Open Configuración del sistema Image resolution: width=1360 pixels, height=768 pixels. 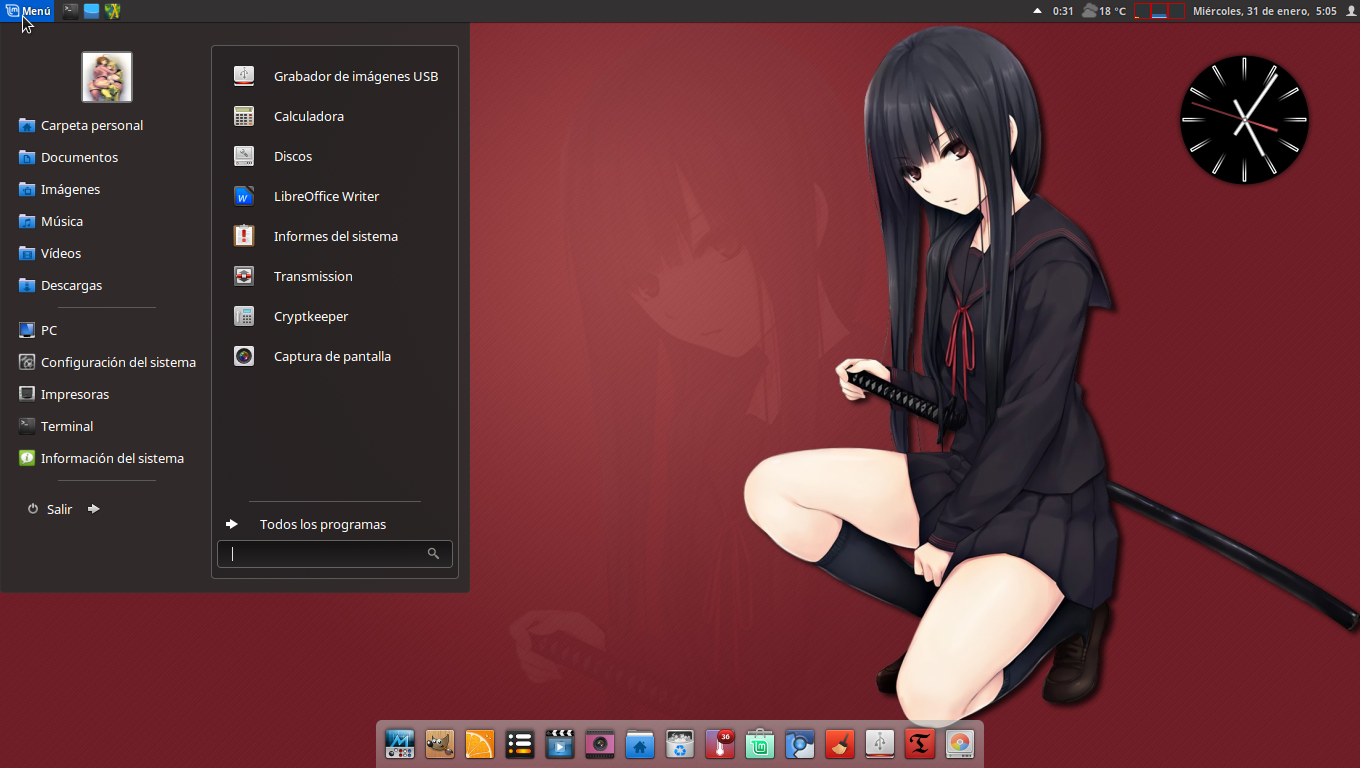point(107,362)
